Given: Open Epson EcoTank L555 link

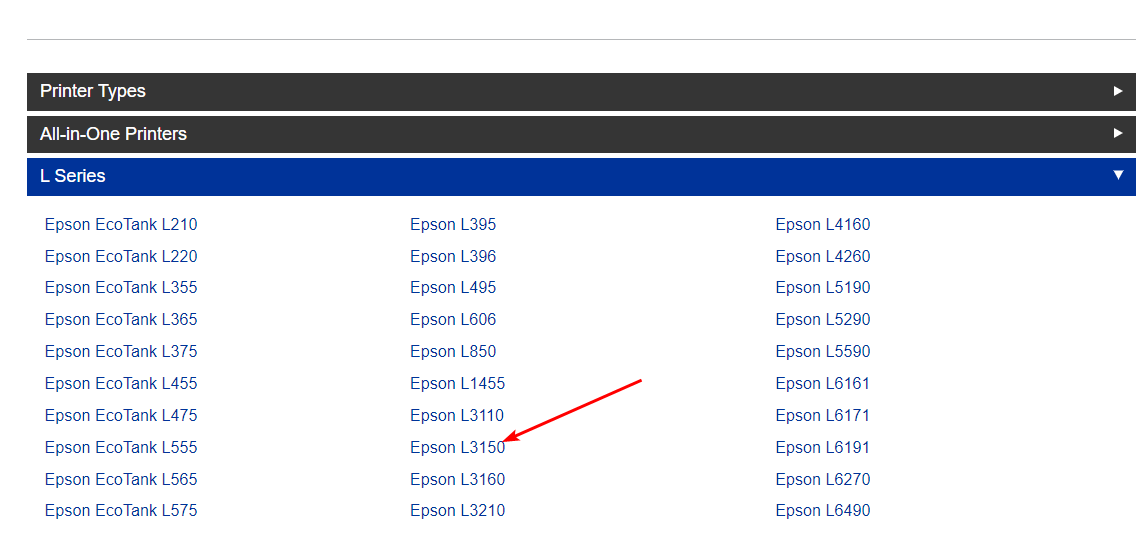Looking at the screenshot, I should 121,448.
